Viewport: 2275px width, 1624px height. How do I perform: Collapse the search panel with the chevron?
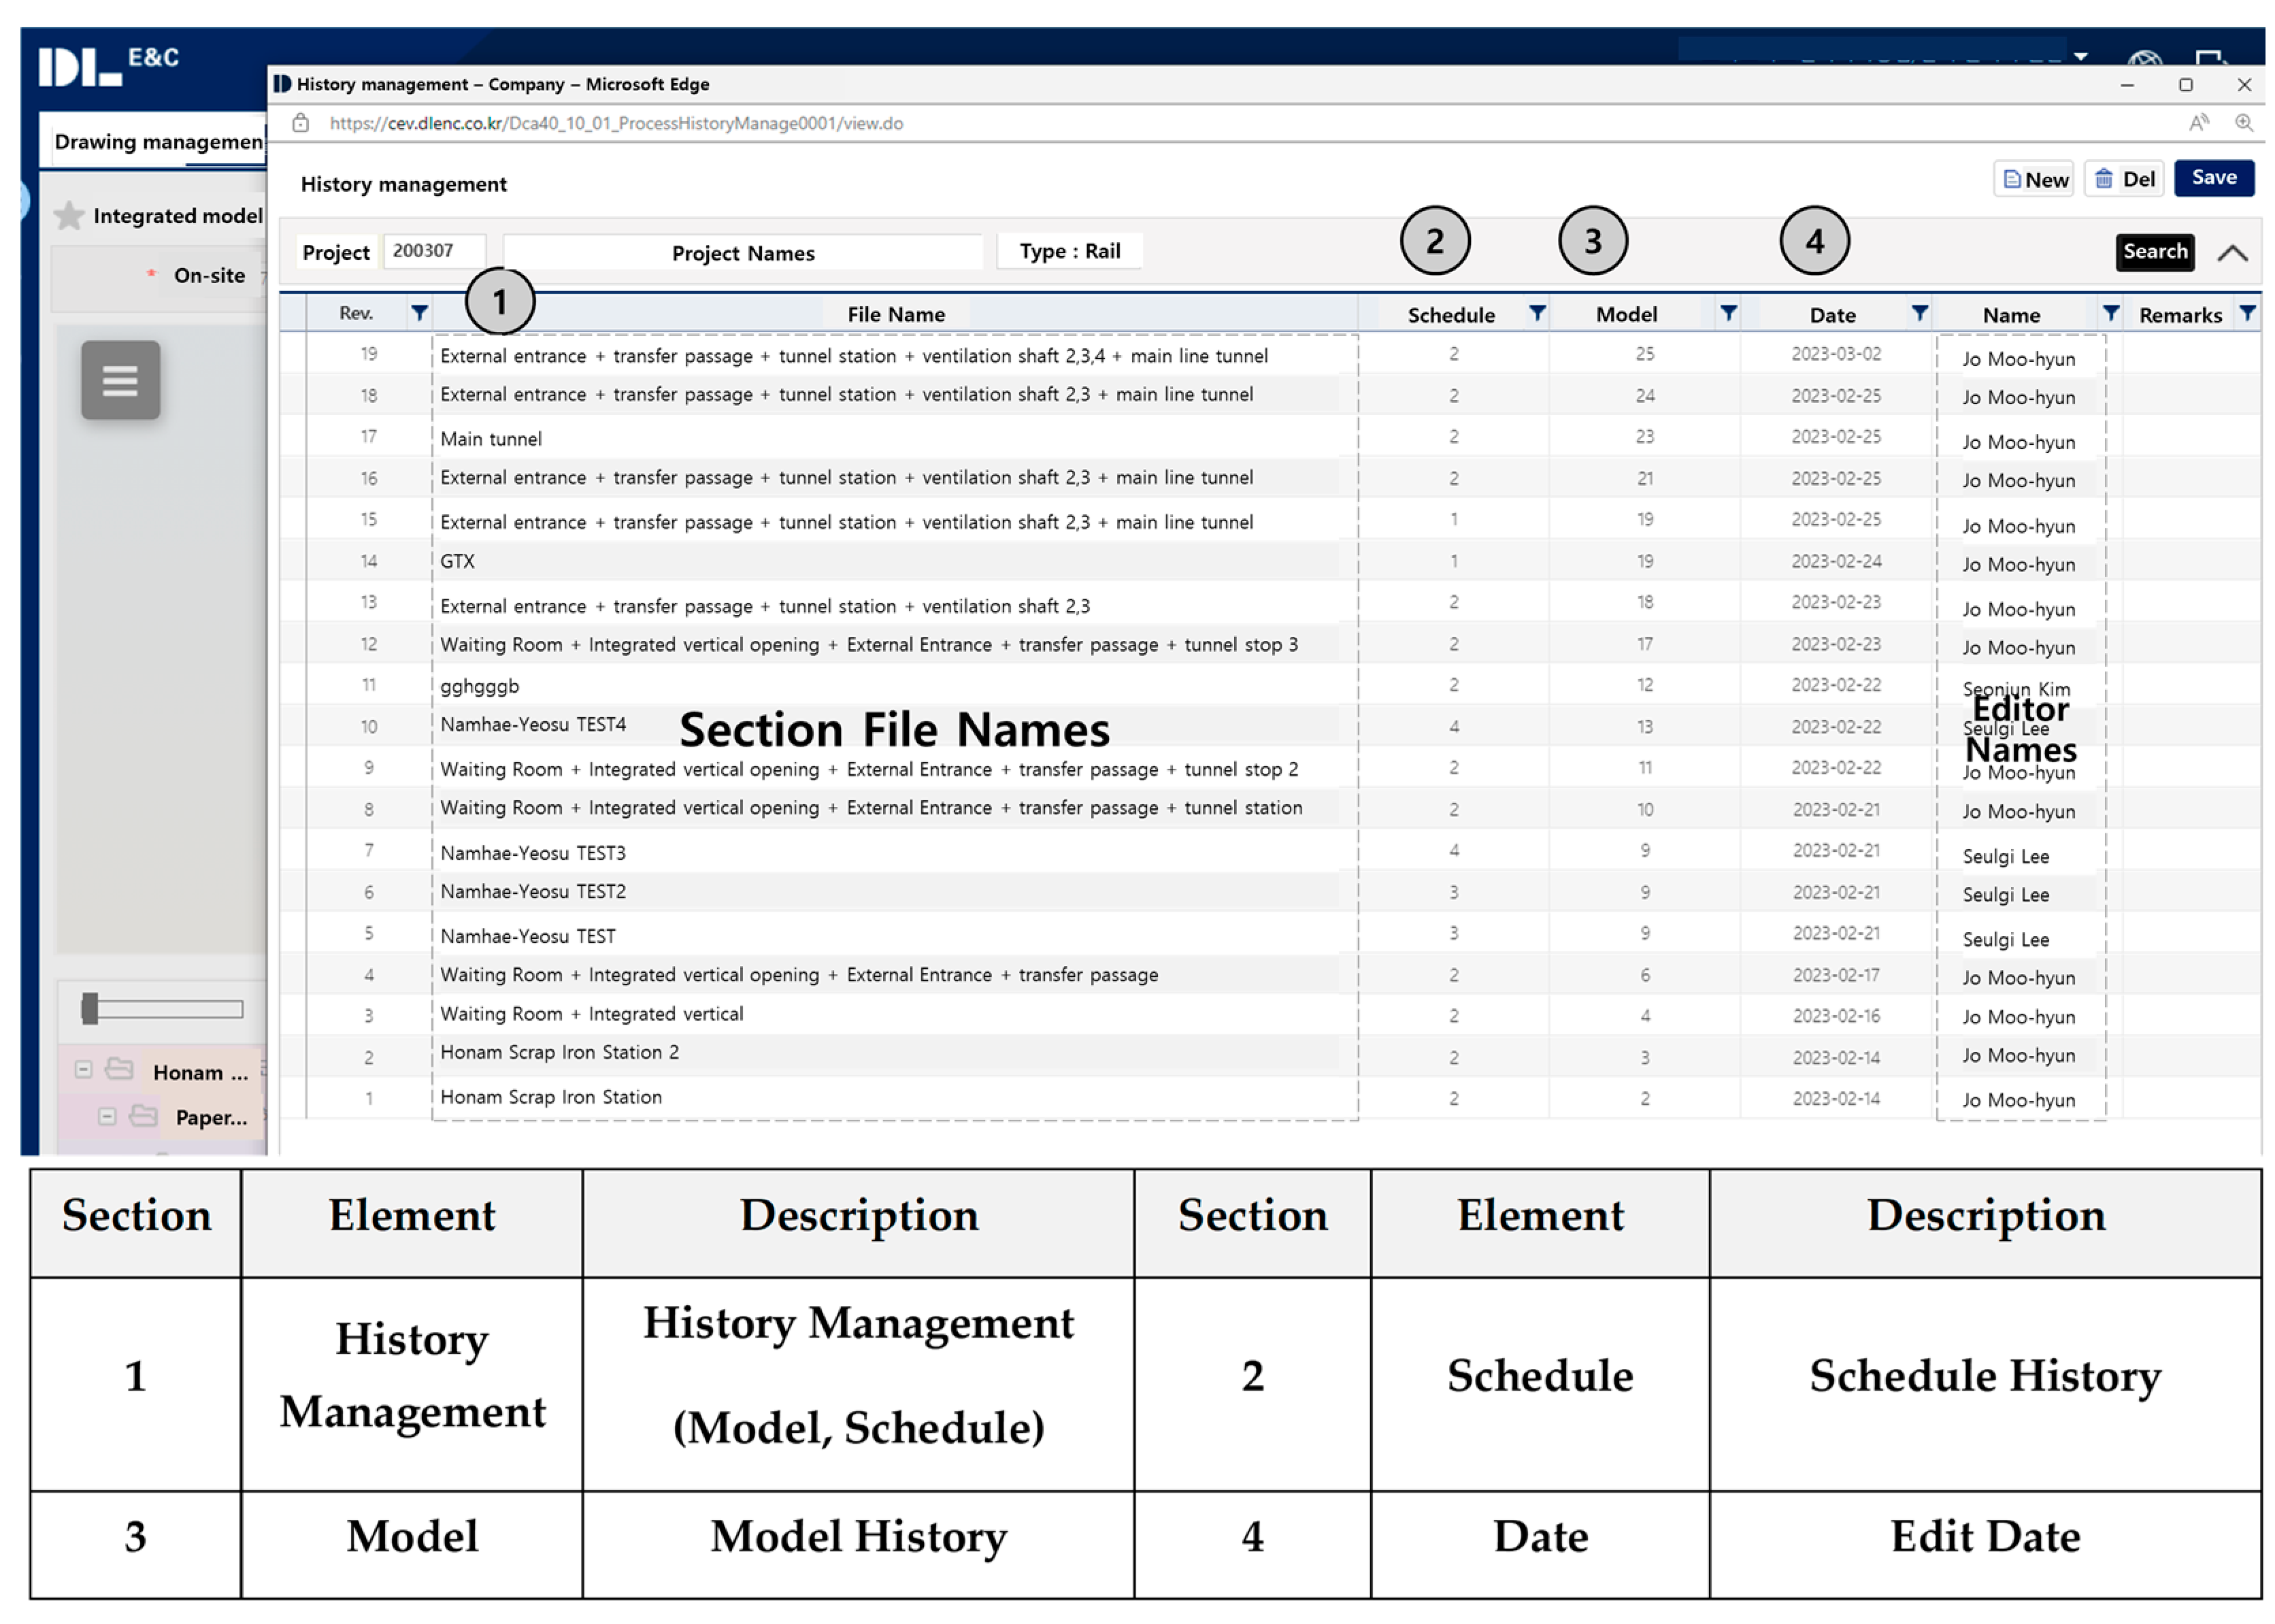coord(2232,253)
